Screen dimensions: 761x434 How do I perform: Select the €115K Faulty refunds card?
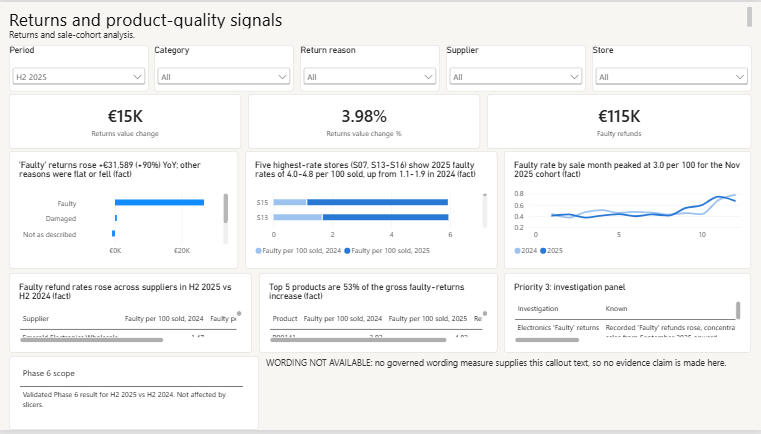point(619,121)
